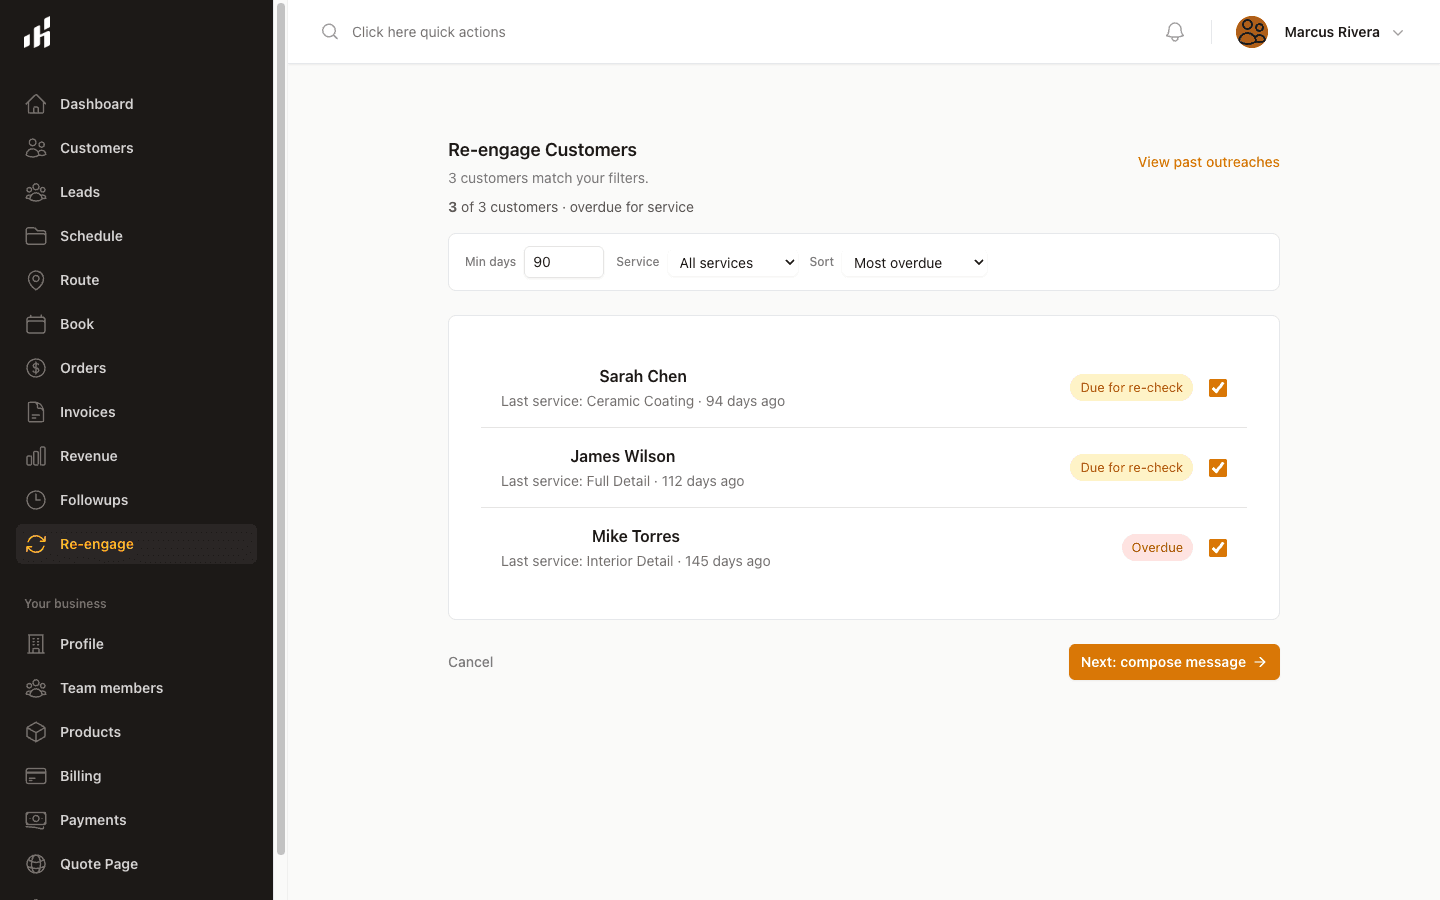Screen dimensions: 1440x900
Task: Open the Revenue chart icon
Action: [36, 456]
